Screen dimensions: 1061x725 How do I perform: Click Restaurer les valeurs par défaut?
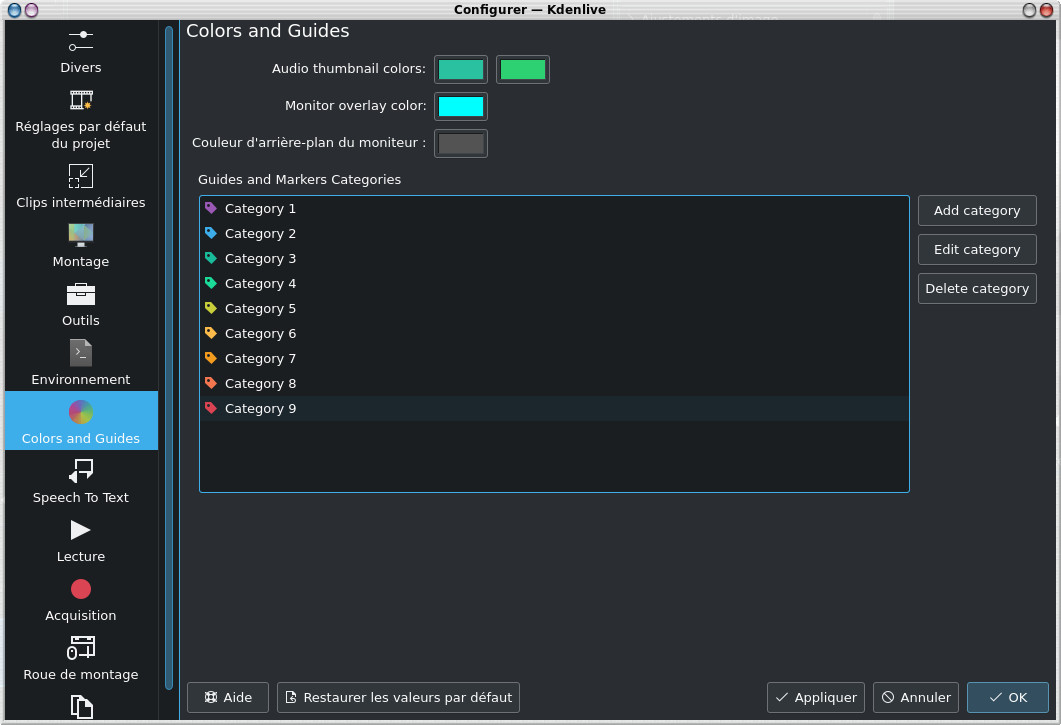click(x=399, y=697)
